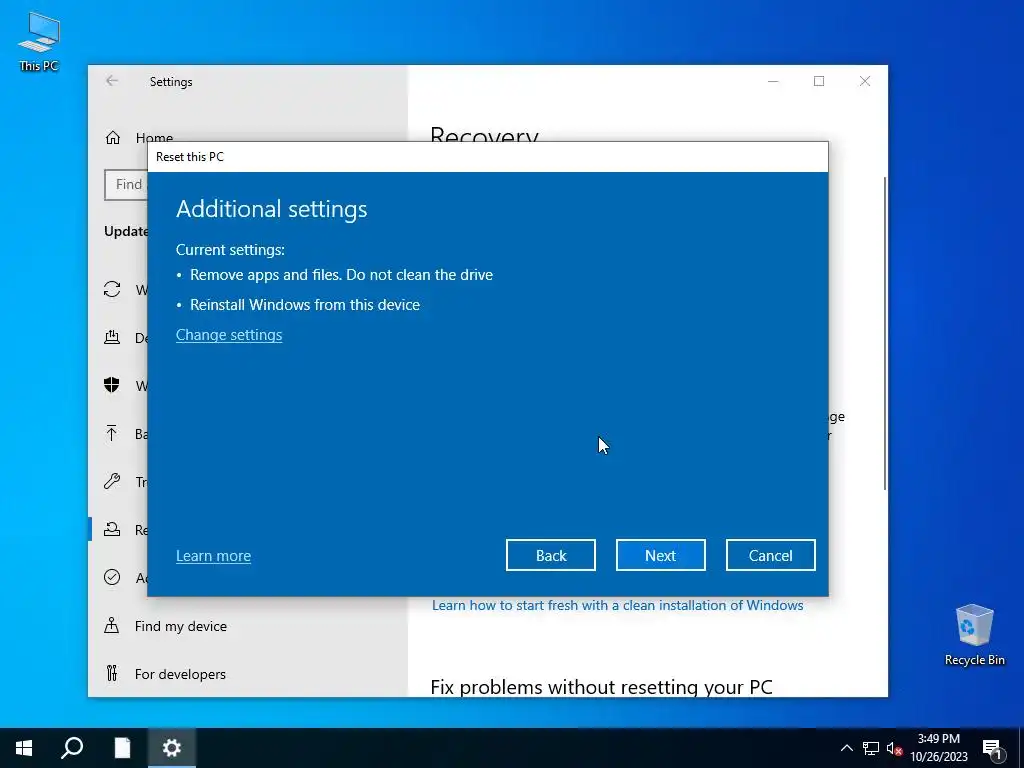Select the Recovery icon in the sidebar
Screen dimensions: 1024x768
112,530
